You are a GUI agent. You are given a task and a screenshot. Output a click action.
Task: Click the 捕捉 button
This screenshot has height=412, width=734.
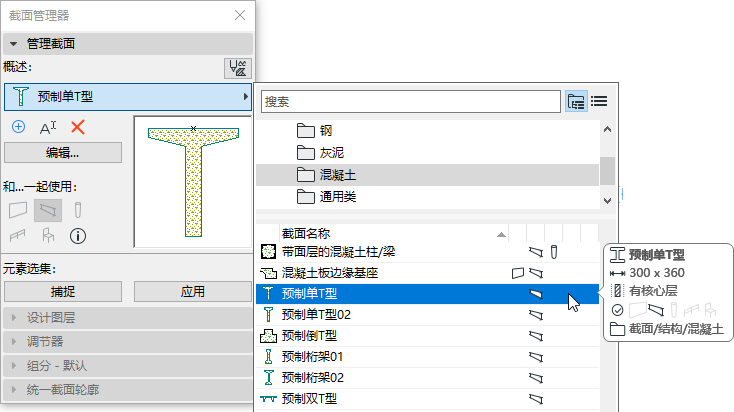click(x=63, y=292)
